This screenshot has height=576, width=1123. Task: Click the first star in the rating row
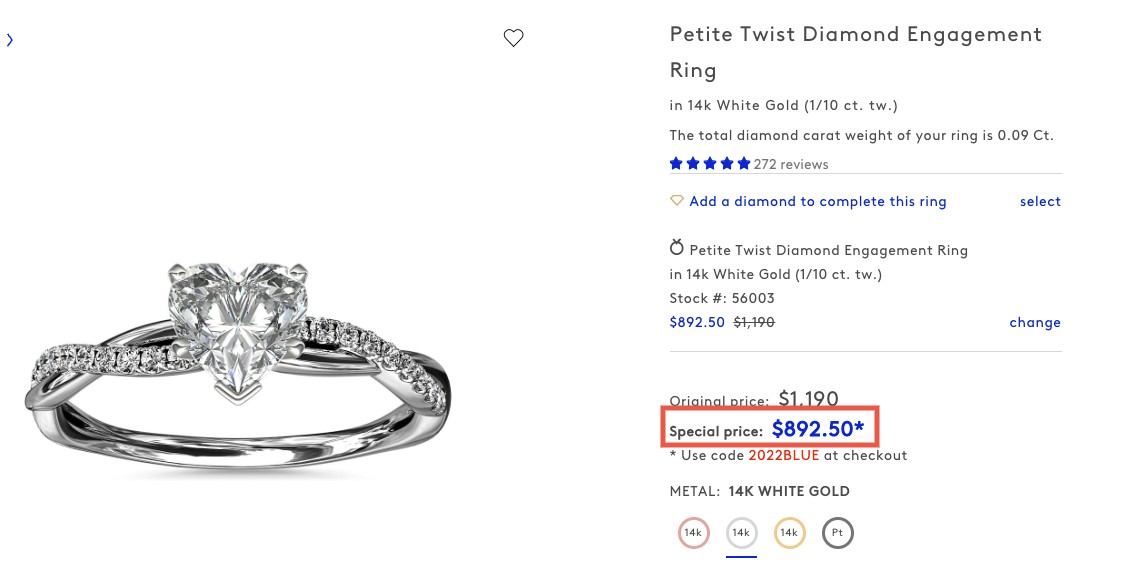tap(677, 162)
